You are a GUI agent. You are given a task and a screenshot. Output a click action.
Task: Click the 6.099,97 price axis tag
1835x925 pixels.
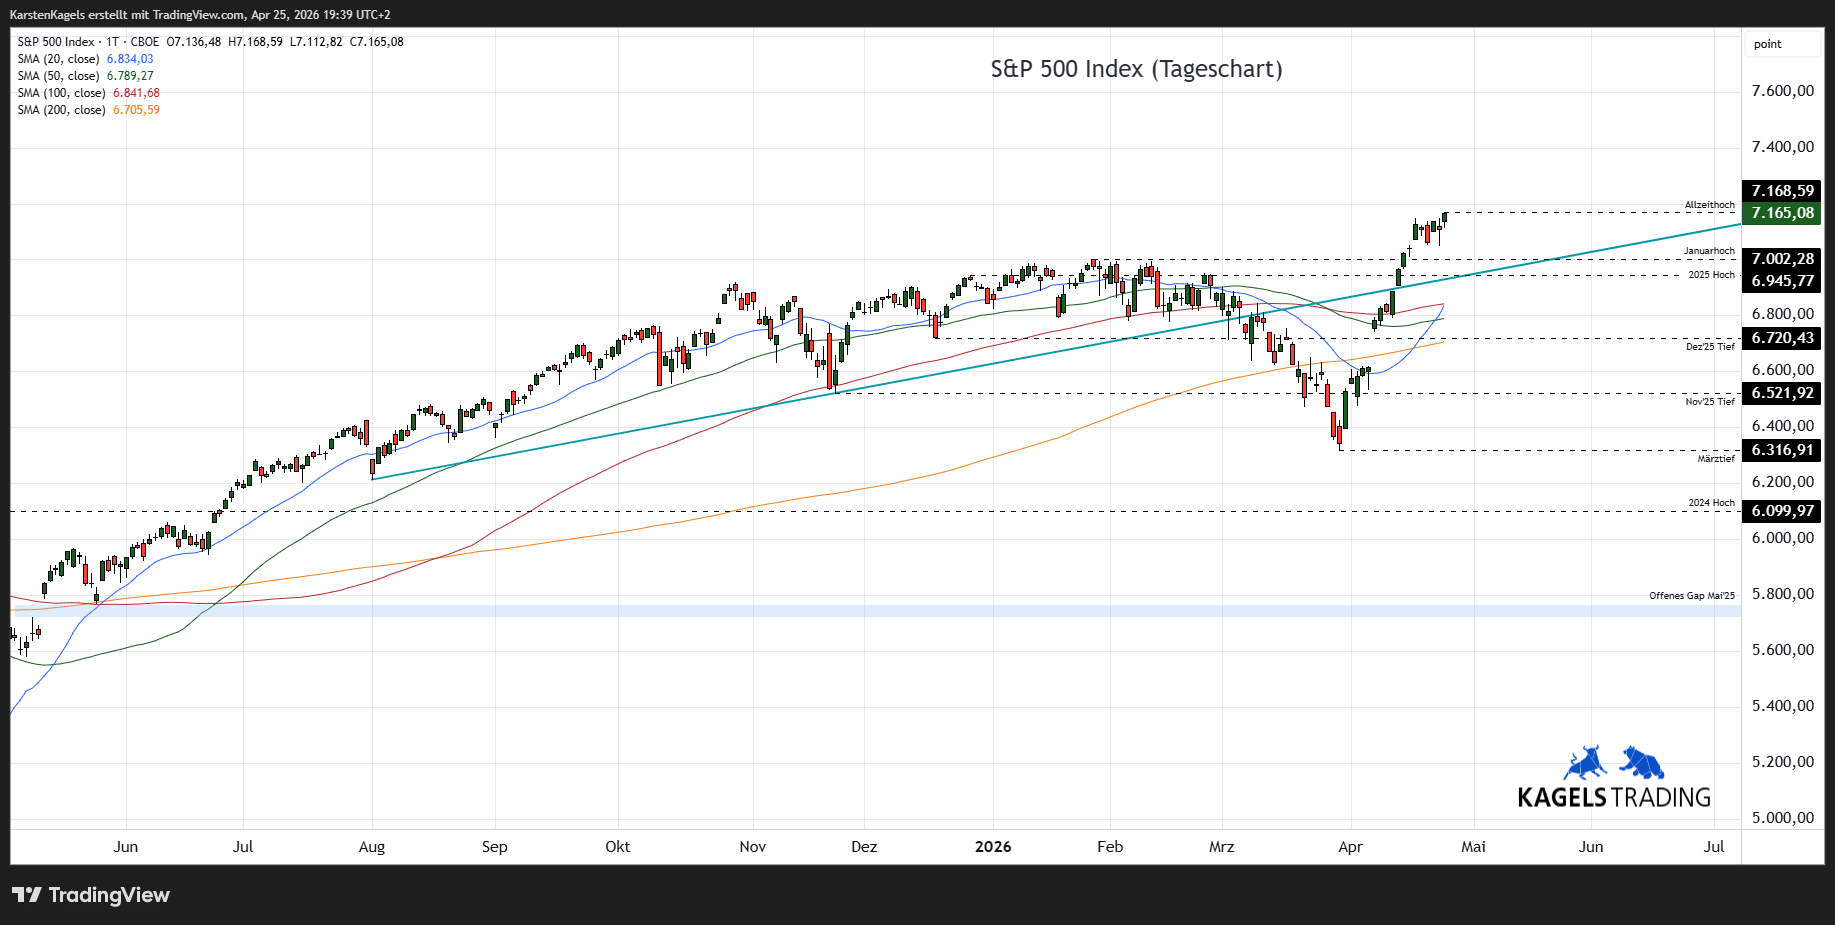pyautogui.click(x=1782, y=511)
